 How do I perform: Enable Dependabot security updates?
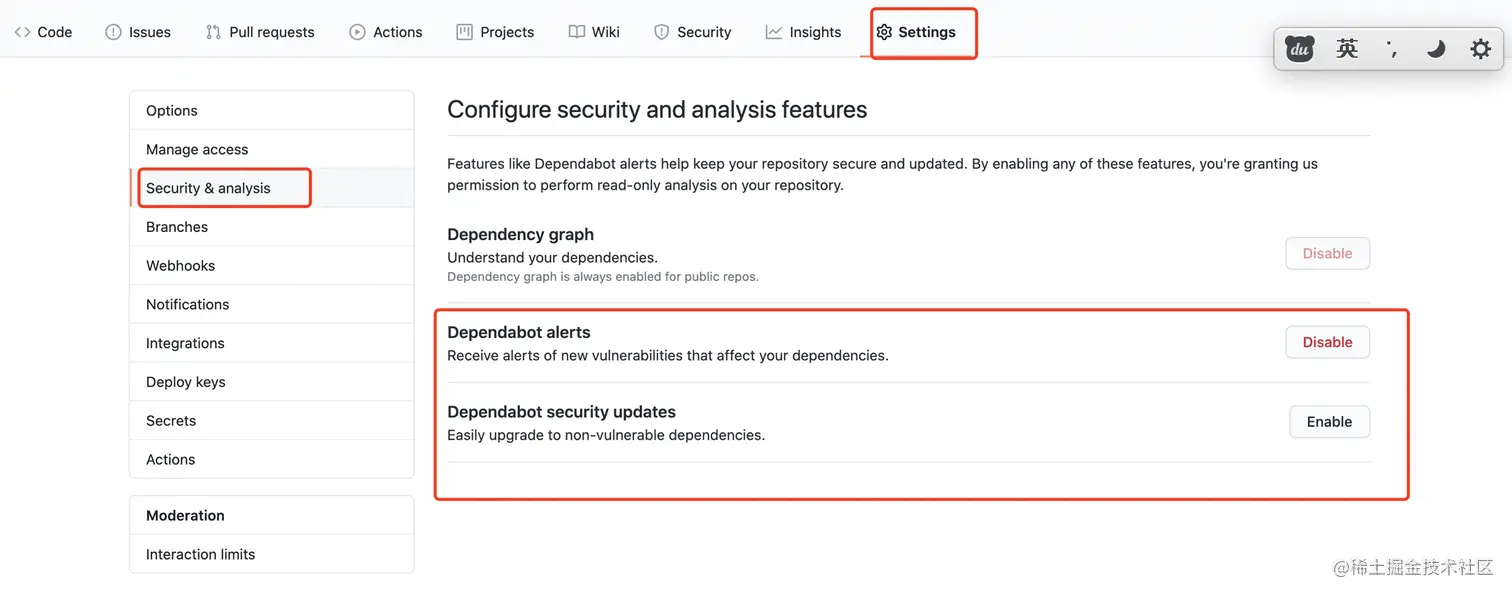click(x=1329, y=422)
